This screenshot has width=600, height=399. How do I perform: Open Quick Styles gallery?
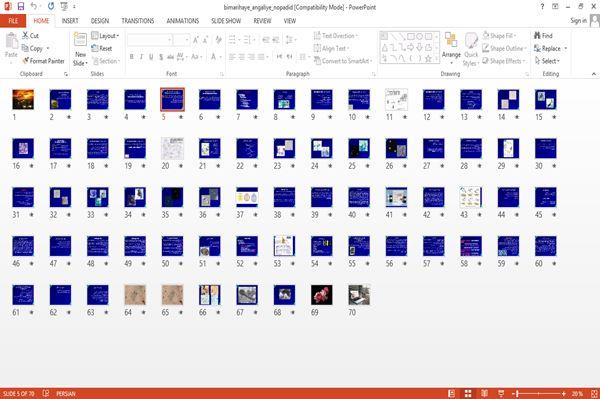pos(471,50)
